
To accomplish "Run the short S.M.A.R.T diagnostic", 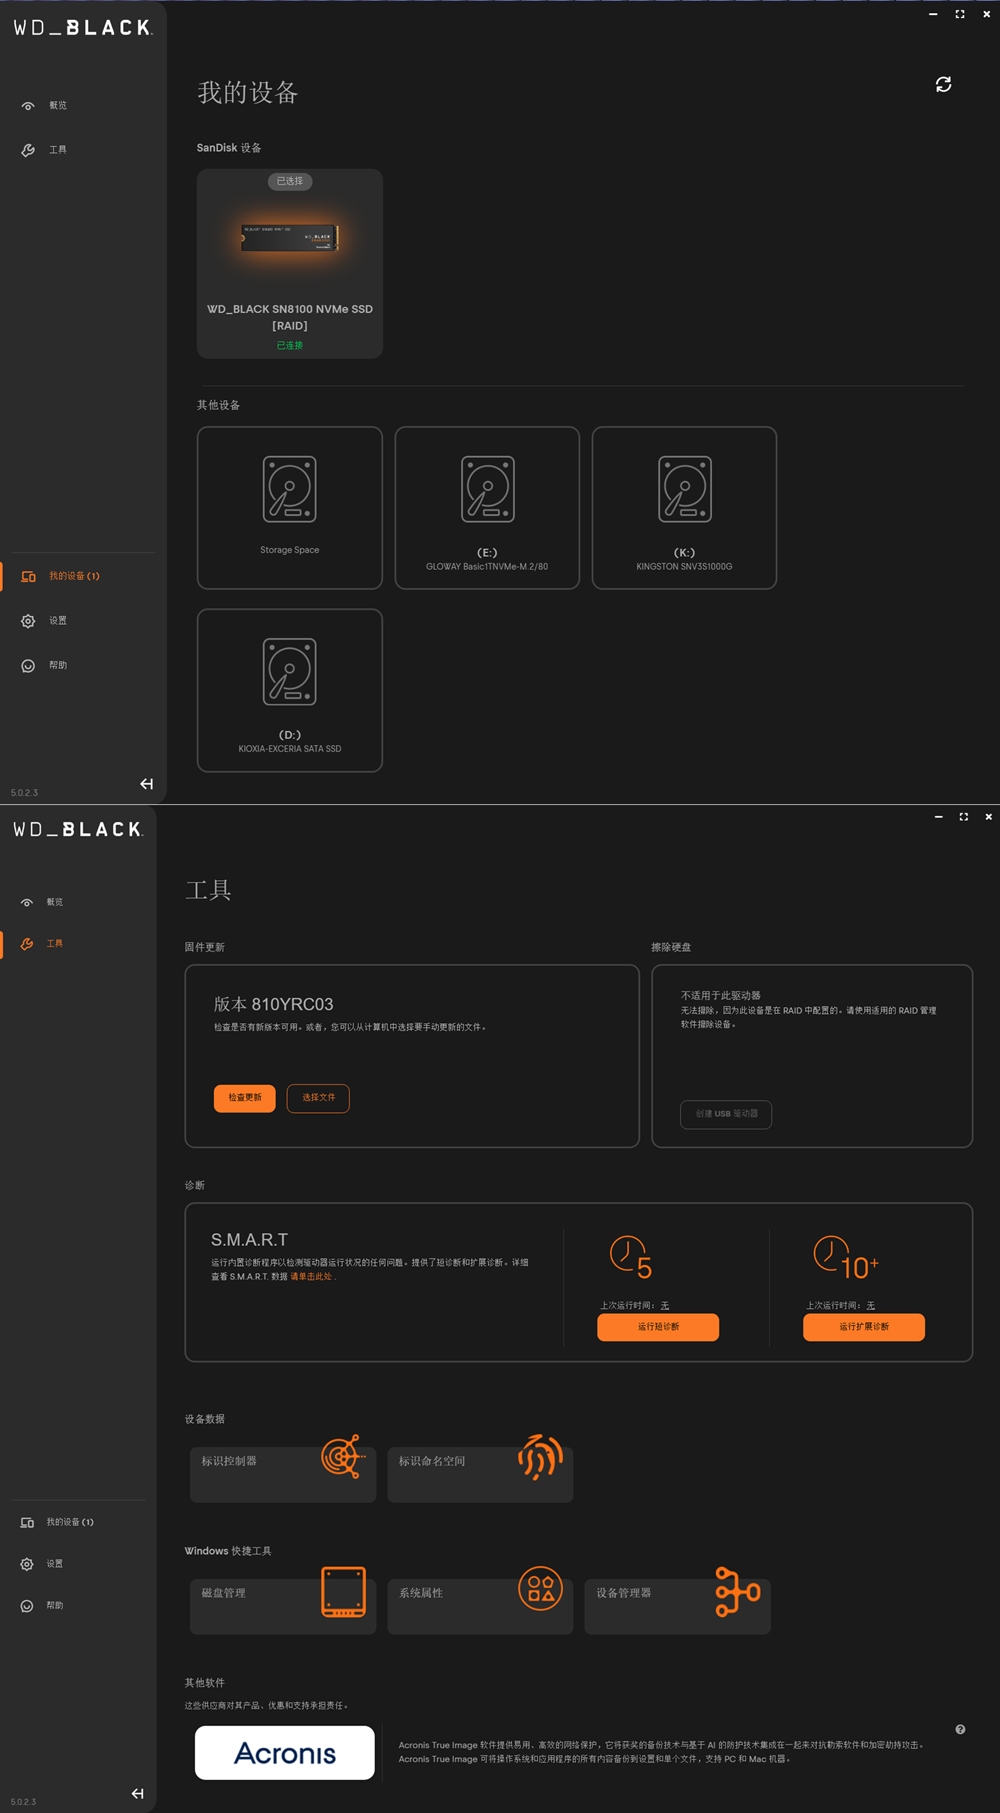I will click(x=658, y=1327).
